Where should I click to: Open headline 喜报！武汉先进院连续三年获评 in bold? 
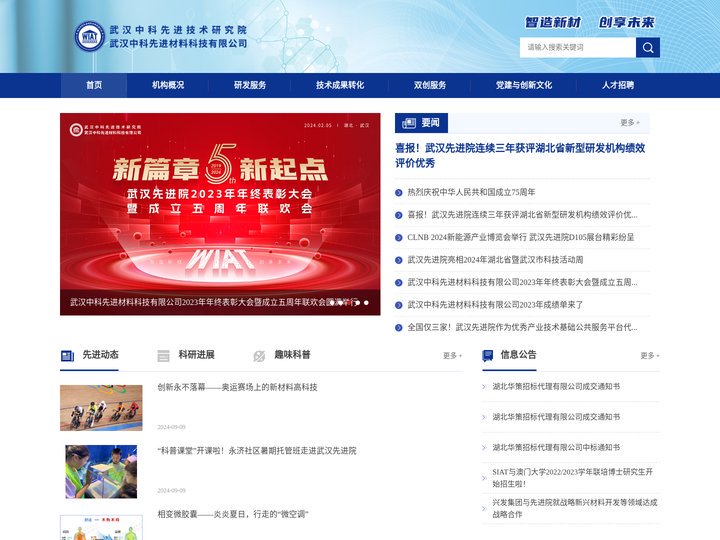click(520, 155)
